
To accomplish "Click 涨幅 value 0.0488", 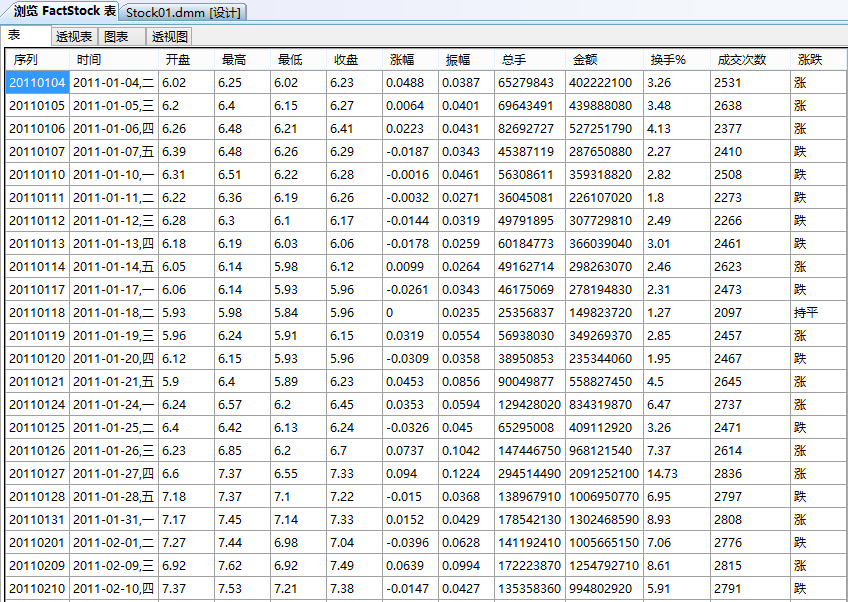I will pyautogui.click(x=410, y=83).
